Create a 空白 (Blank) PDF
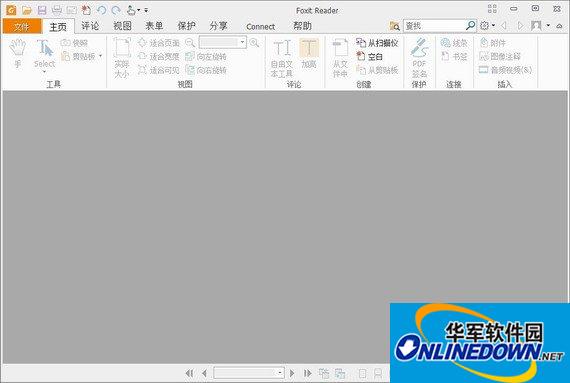The height and width of the screenshot is (383, 570). [x=369, y=57]
